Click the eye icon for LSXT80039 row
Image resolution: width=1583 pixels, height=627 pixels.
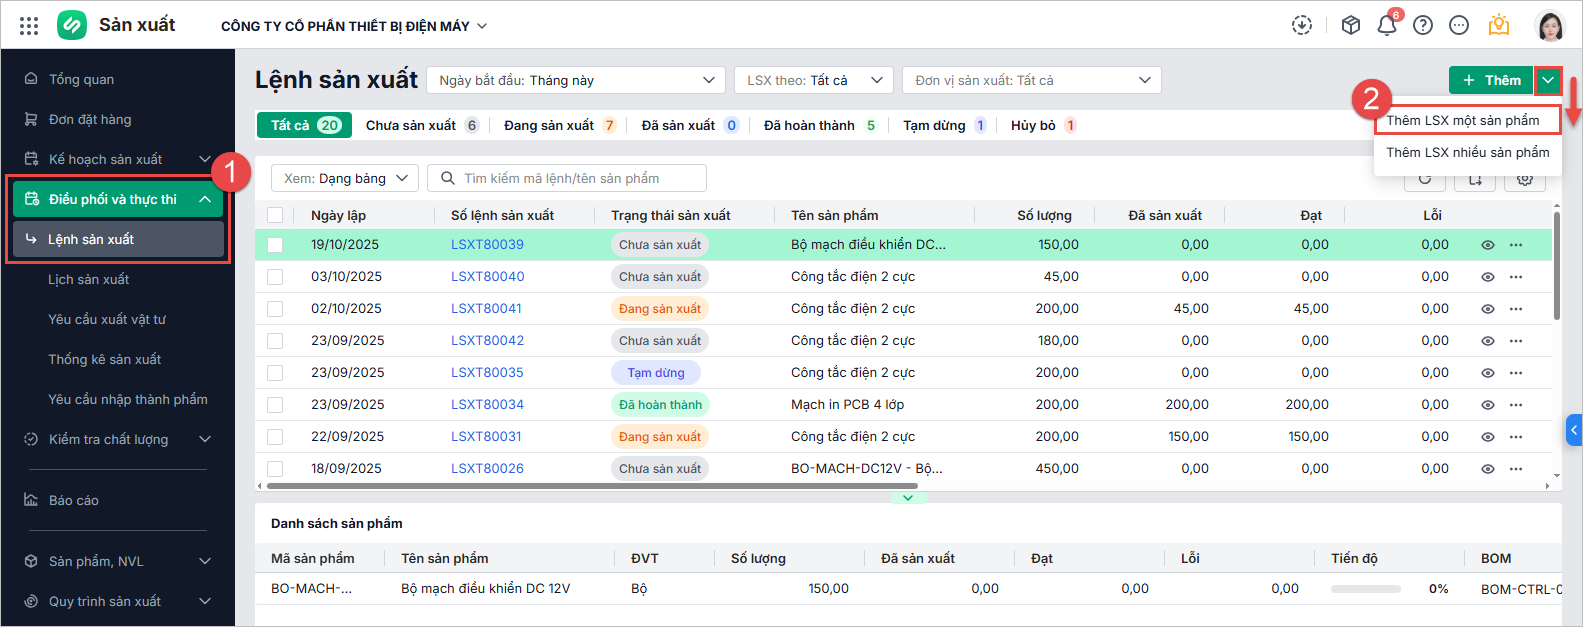(x=1487, y=245)
